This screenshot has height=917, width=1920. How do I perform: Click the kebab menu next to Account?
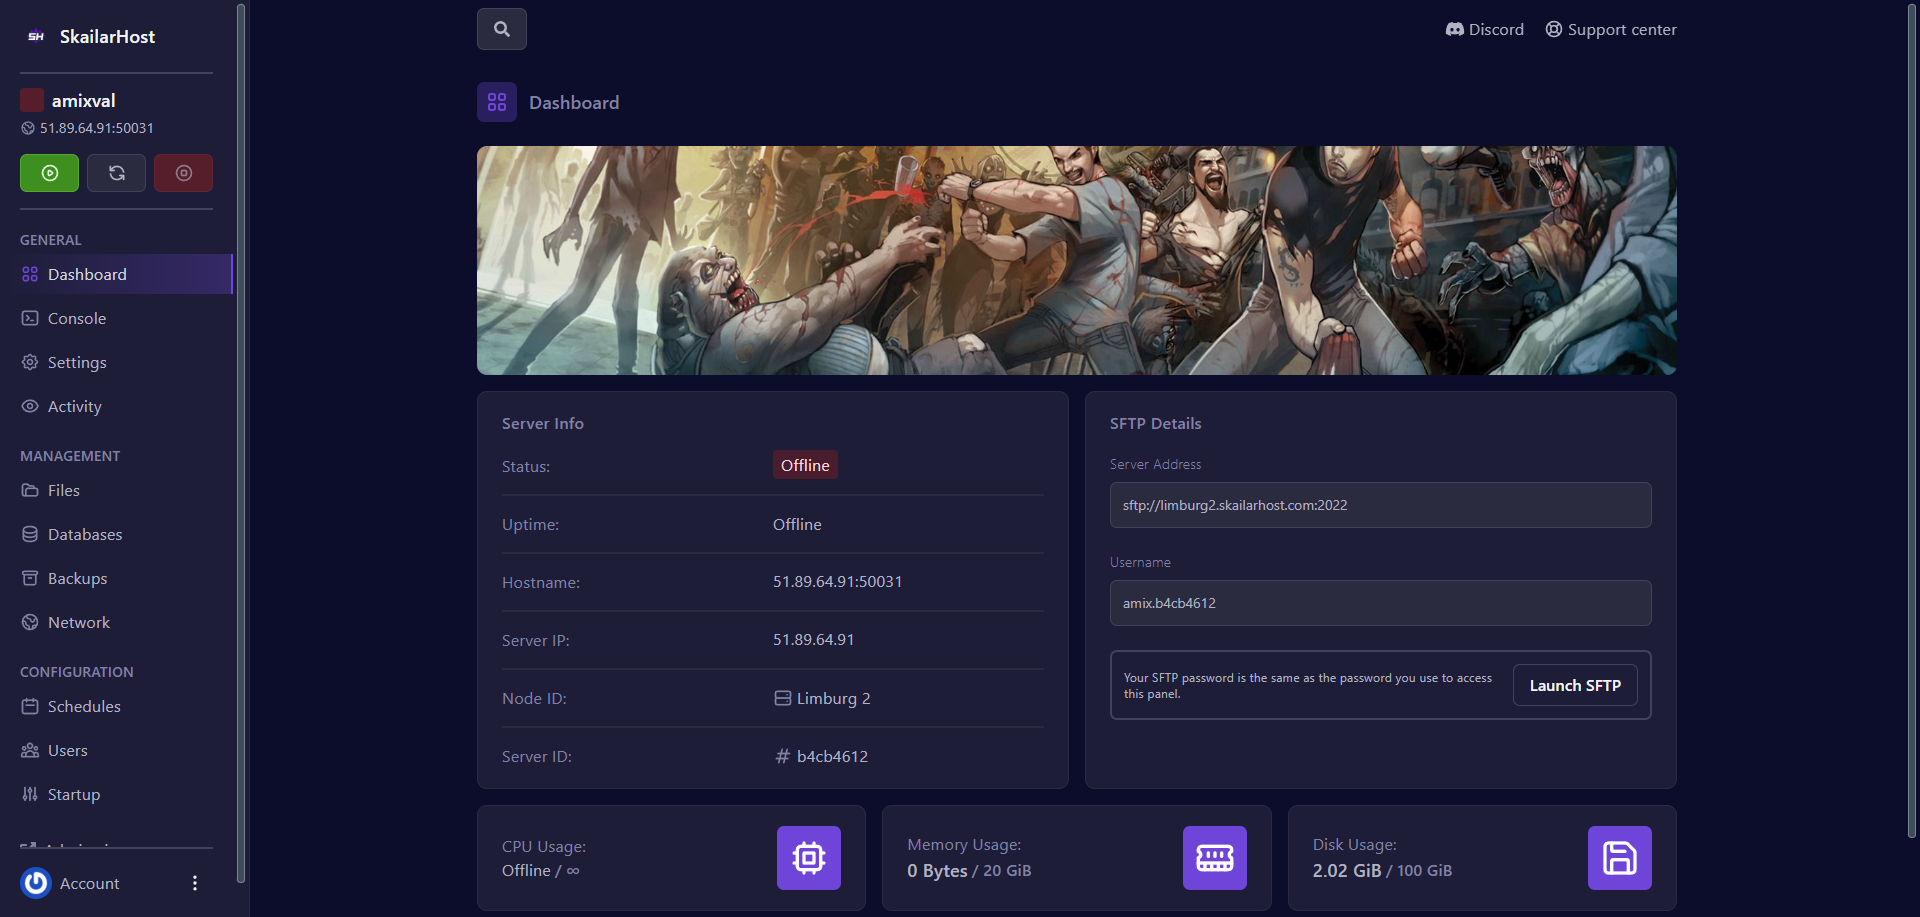click(194, 883)
